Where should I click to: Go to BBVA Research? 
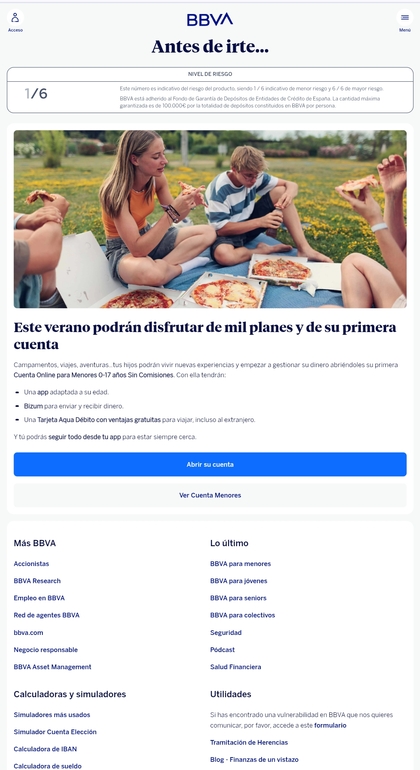37,581
